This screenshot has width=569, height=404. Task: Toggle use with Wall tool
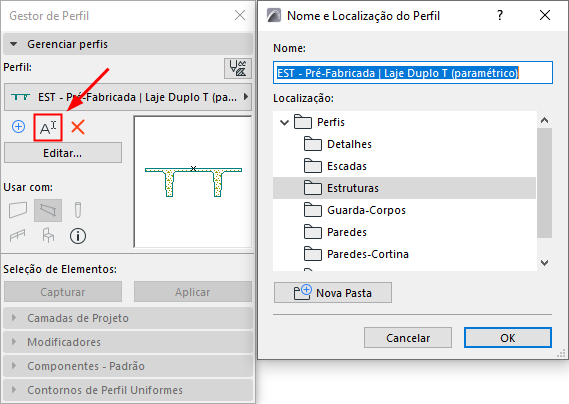pyautogui.click(x=18, y=210)
